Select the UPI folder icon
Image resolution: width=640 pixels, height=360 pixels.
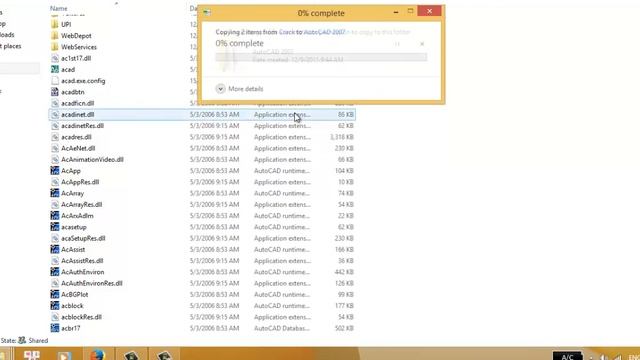55,24
